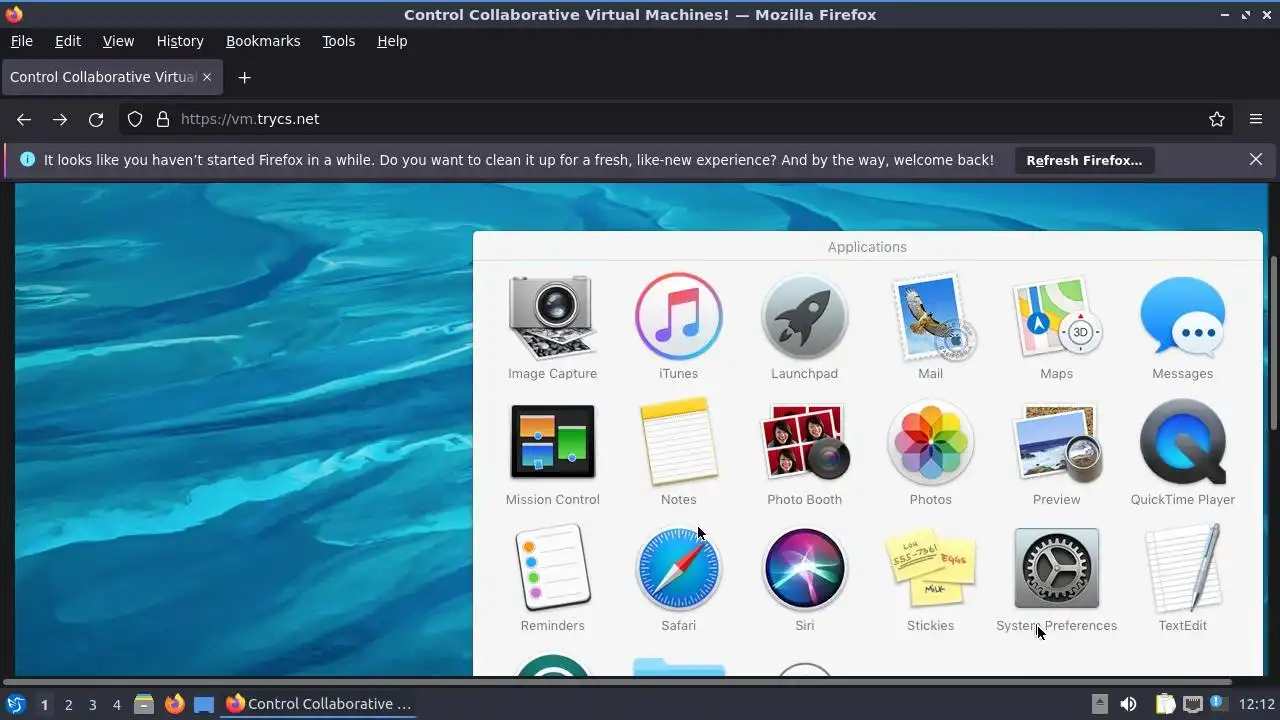Reload the current page

coord(96,119)
